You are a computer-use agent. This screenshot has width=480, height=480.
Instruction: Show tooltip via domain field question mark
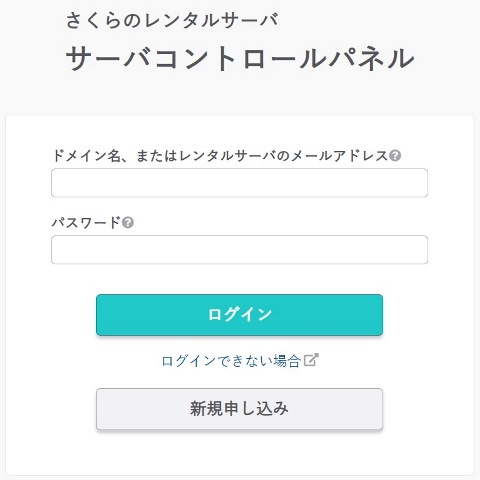tap(395, 156)
